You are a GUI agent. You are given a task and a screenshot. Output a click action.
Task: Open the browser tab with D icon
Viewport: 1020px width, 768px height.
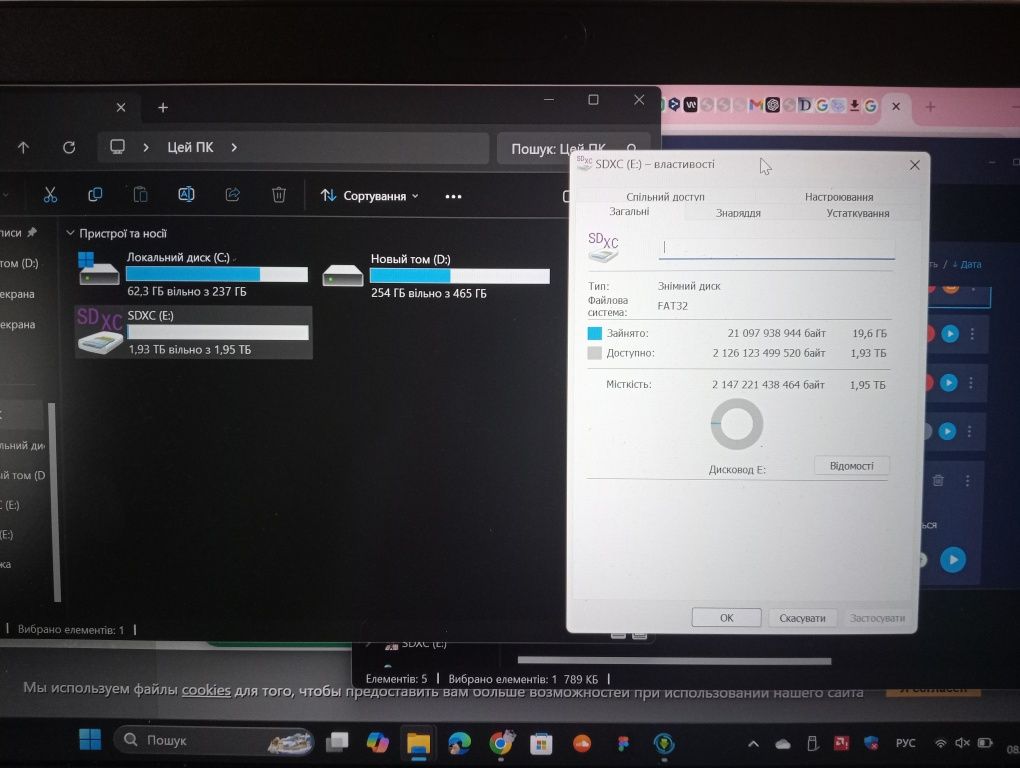pos(805,105)
